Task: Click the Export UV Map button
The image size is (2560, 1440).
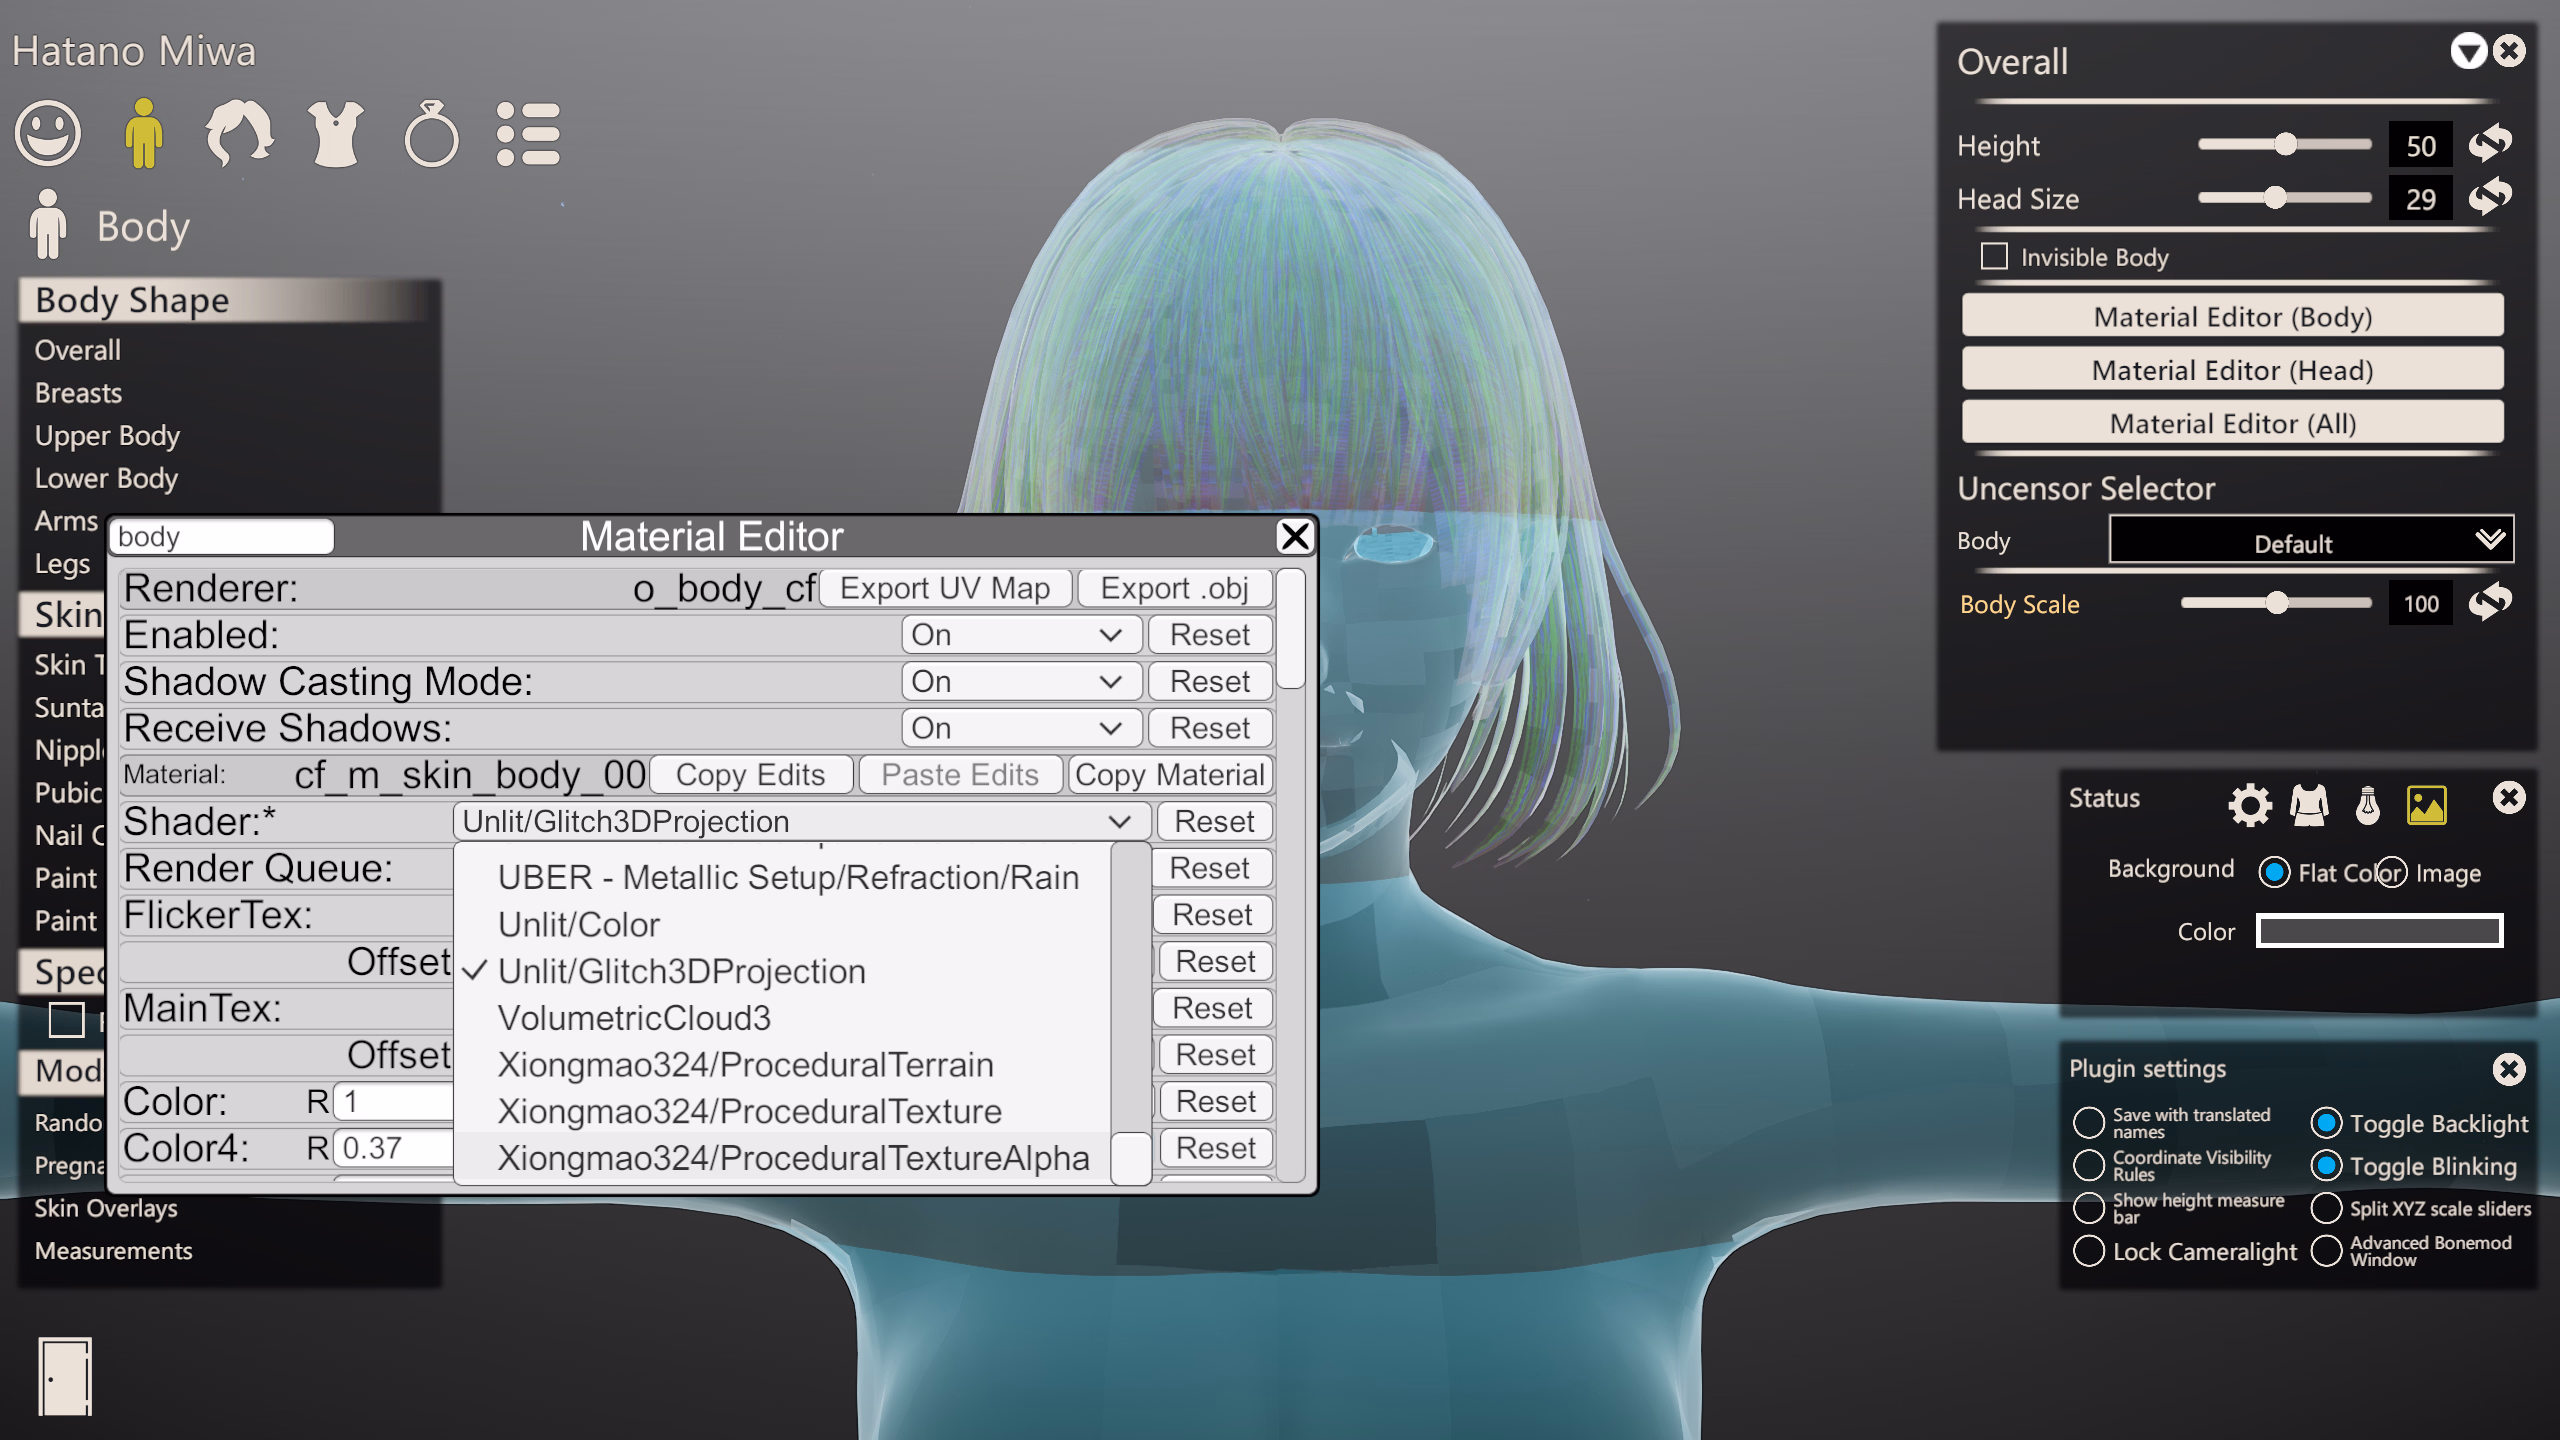Action: pyautogui.click(x=945, y=588)
